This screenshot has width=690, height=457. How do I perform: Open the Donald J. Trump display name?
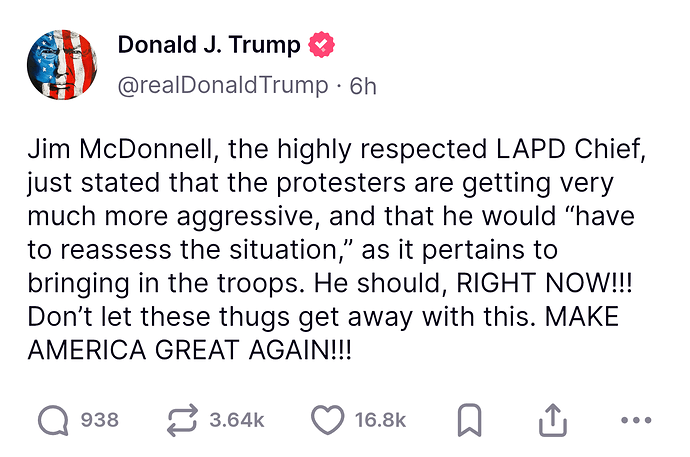[x=209, y=45]
